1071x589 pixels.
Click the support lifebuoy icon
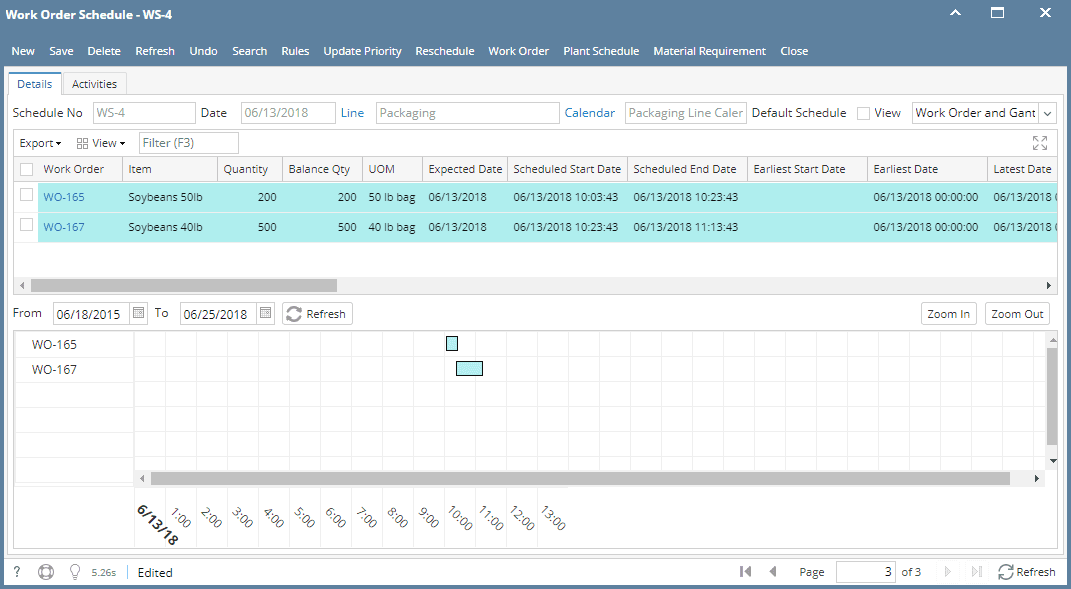coord(46,572)
